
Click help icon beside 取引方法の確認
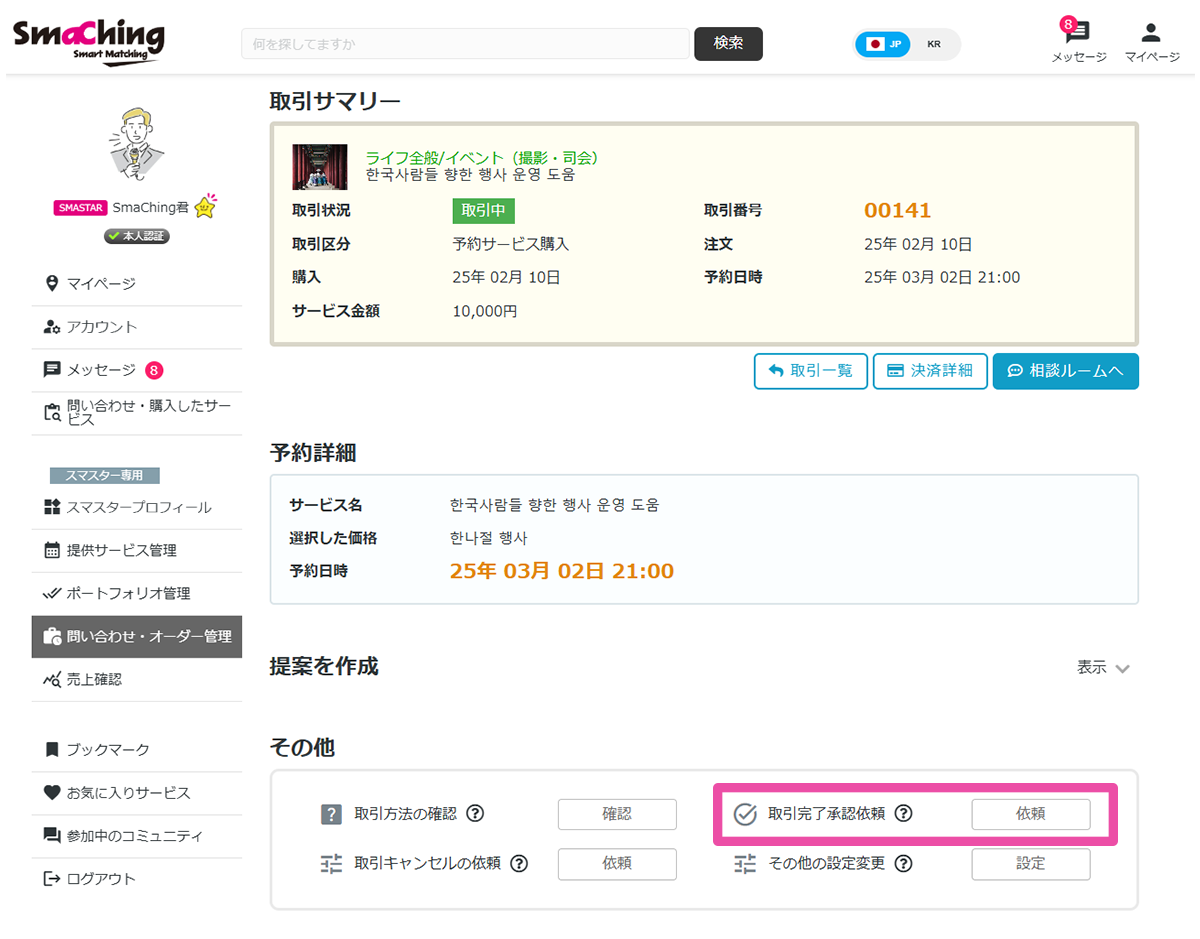[x=476, y=814]
